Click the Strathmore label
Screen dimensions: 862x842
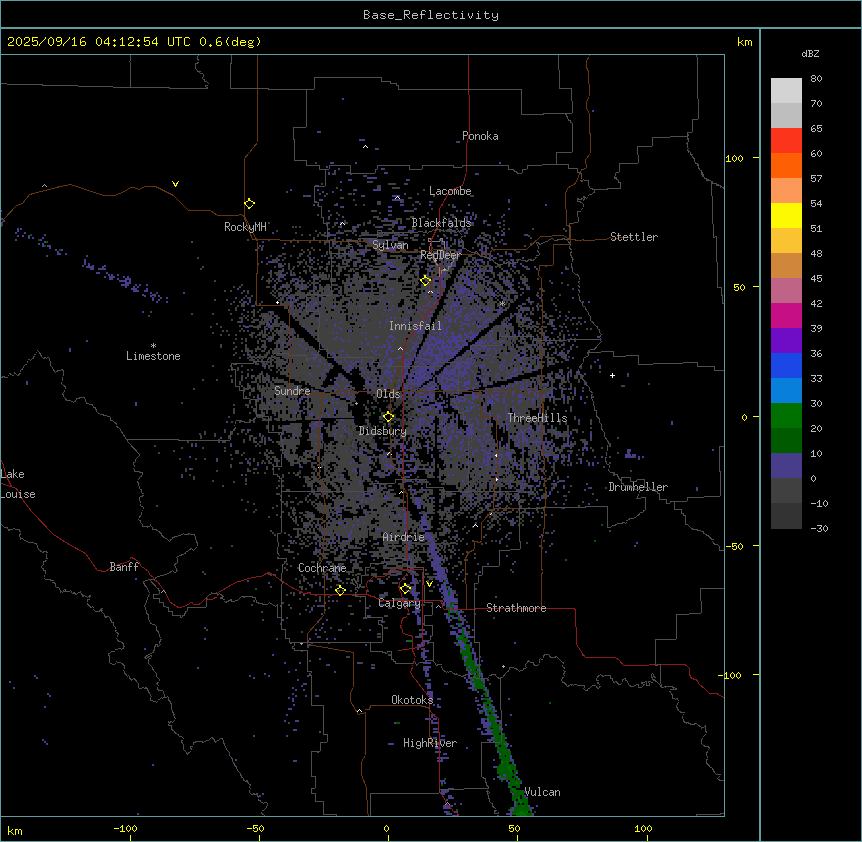[x=516, y=608]
